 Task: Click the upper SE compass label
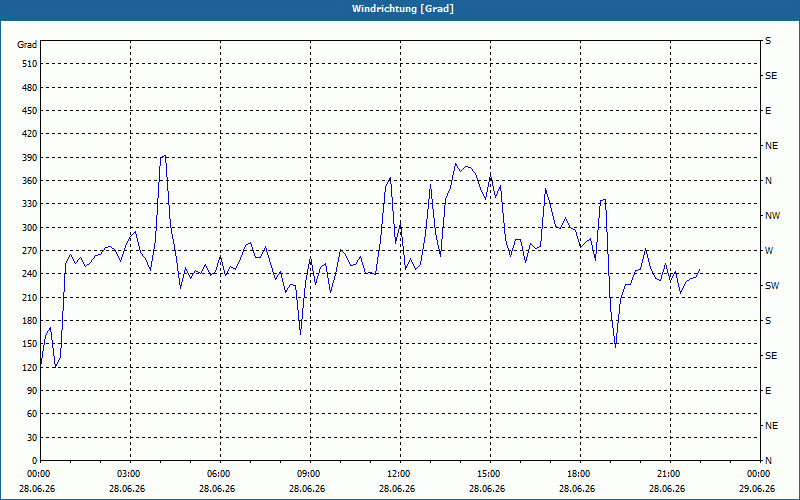coord(771,76)
